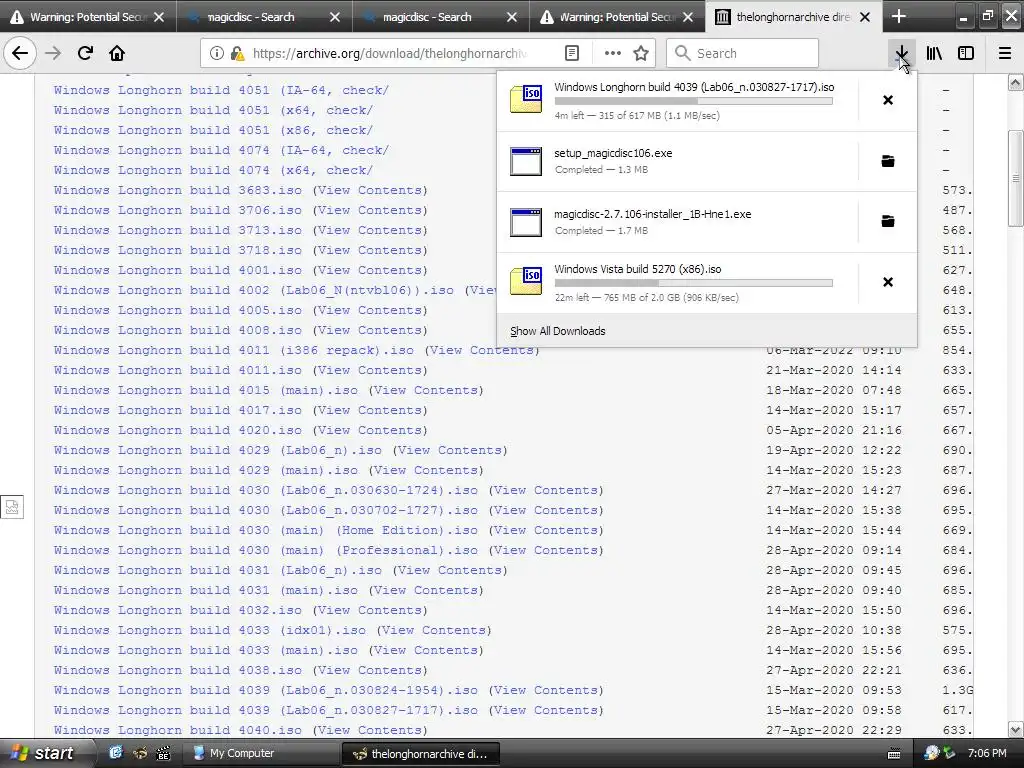Switch to the second magicdisc - Search tab
The image size is (1024, 768).
(x=441, y=17)
